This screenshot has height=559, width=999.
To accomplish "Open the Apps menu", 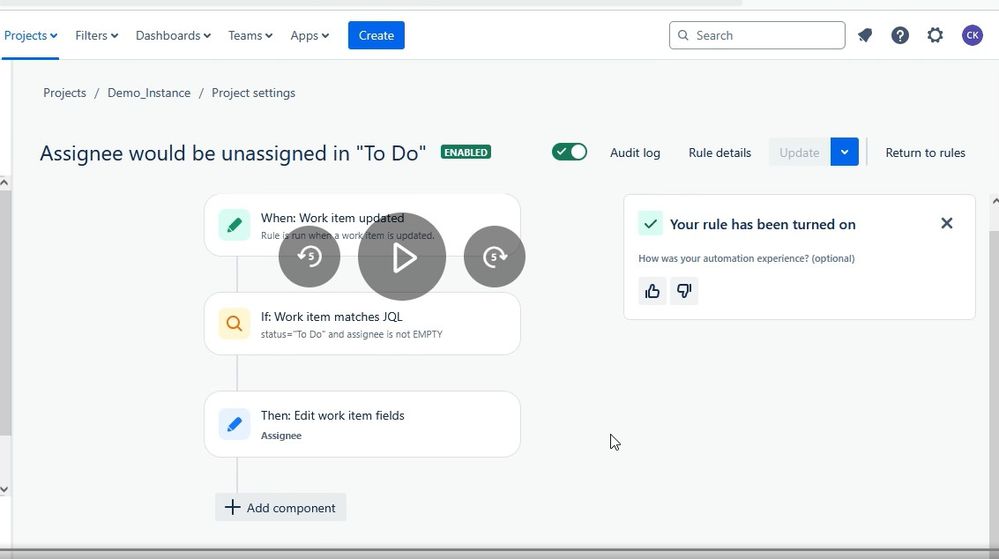I will click(x=310, y=36).
